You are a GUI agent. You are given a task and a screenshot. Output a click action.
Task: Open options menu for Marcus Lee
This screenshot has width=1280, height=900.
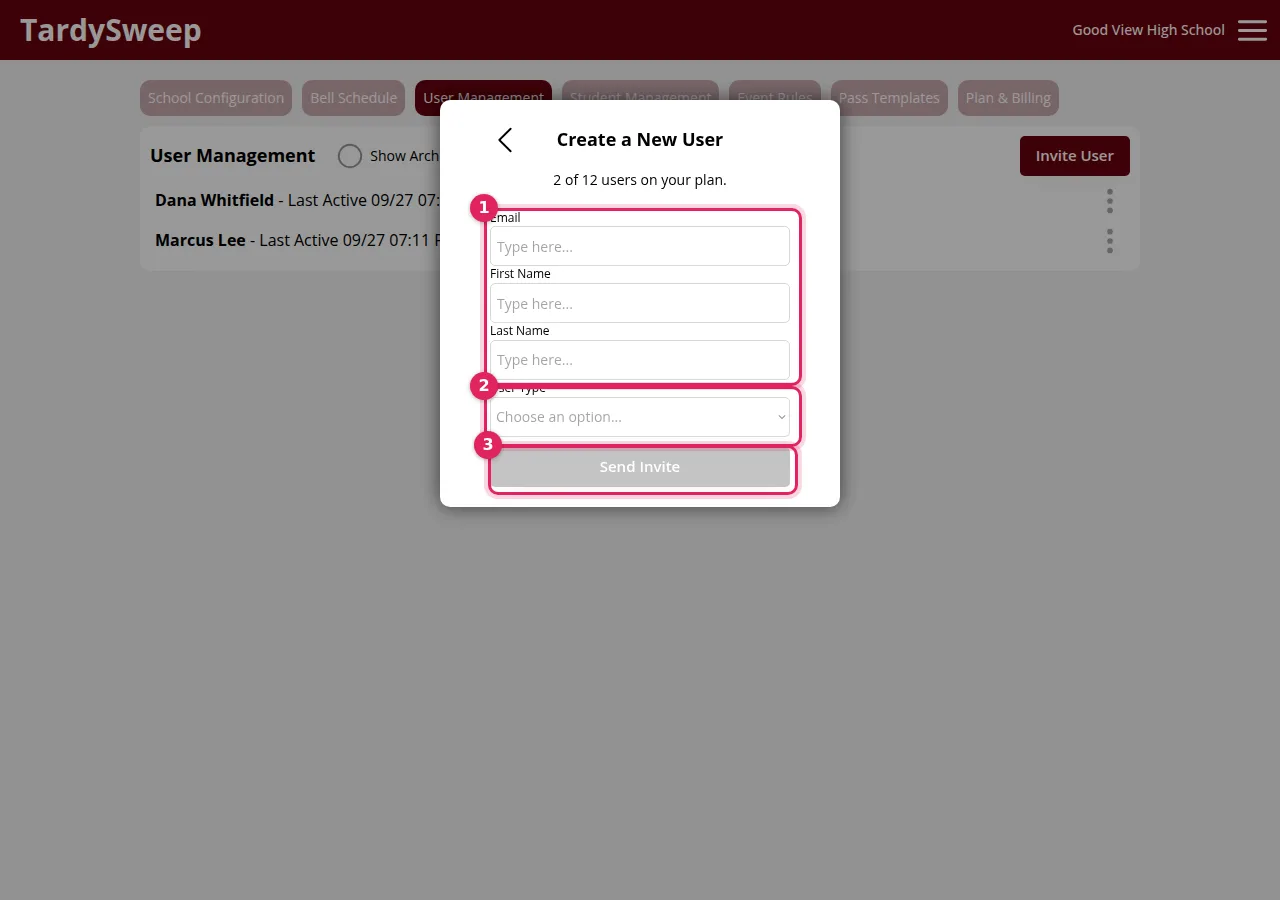click(x=1109, y=241)
